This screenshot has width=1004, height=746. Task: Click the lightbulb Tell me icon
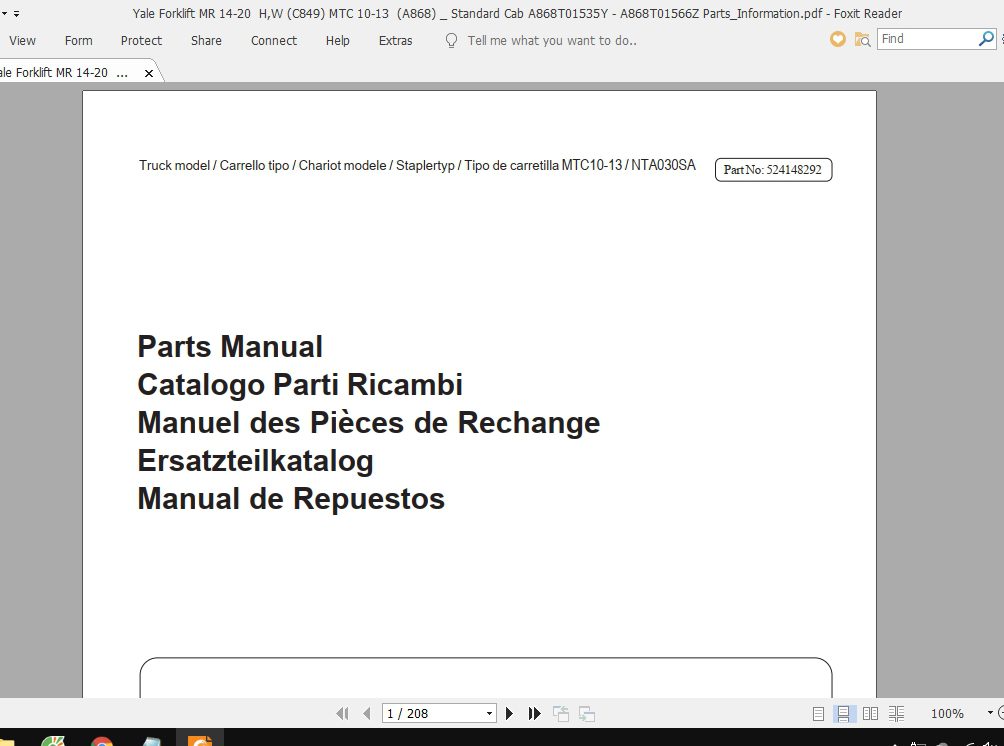click(451, 40)
